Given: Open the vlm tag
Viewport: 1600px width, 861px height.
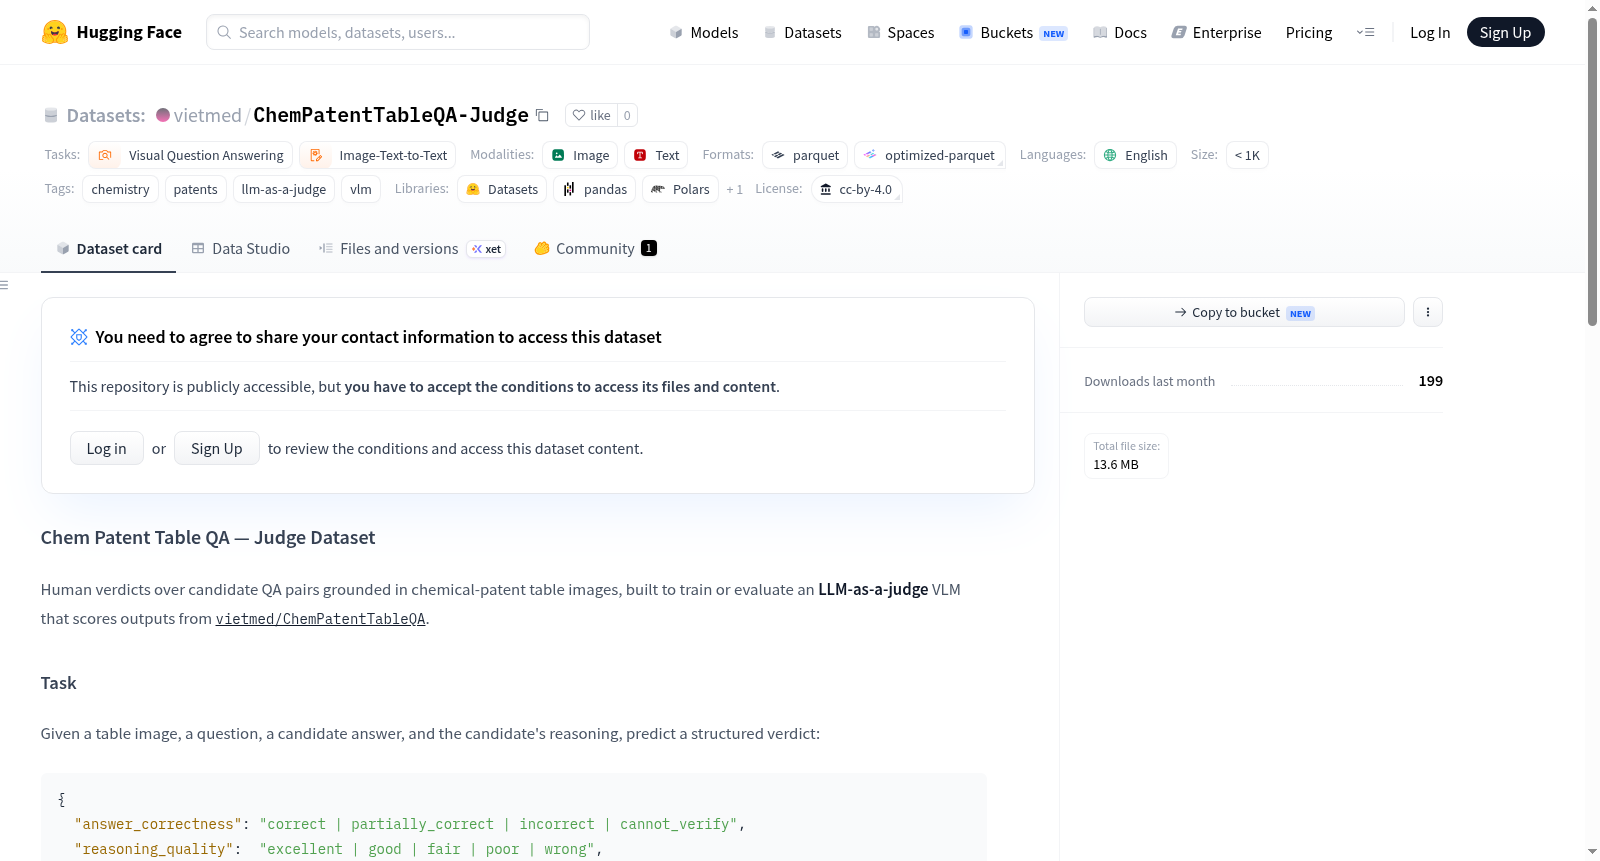Looking at the screenshot, I should click(x=361, y=189).
